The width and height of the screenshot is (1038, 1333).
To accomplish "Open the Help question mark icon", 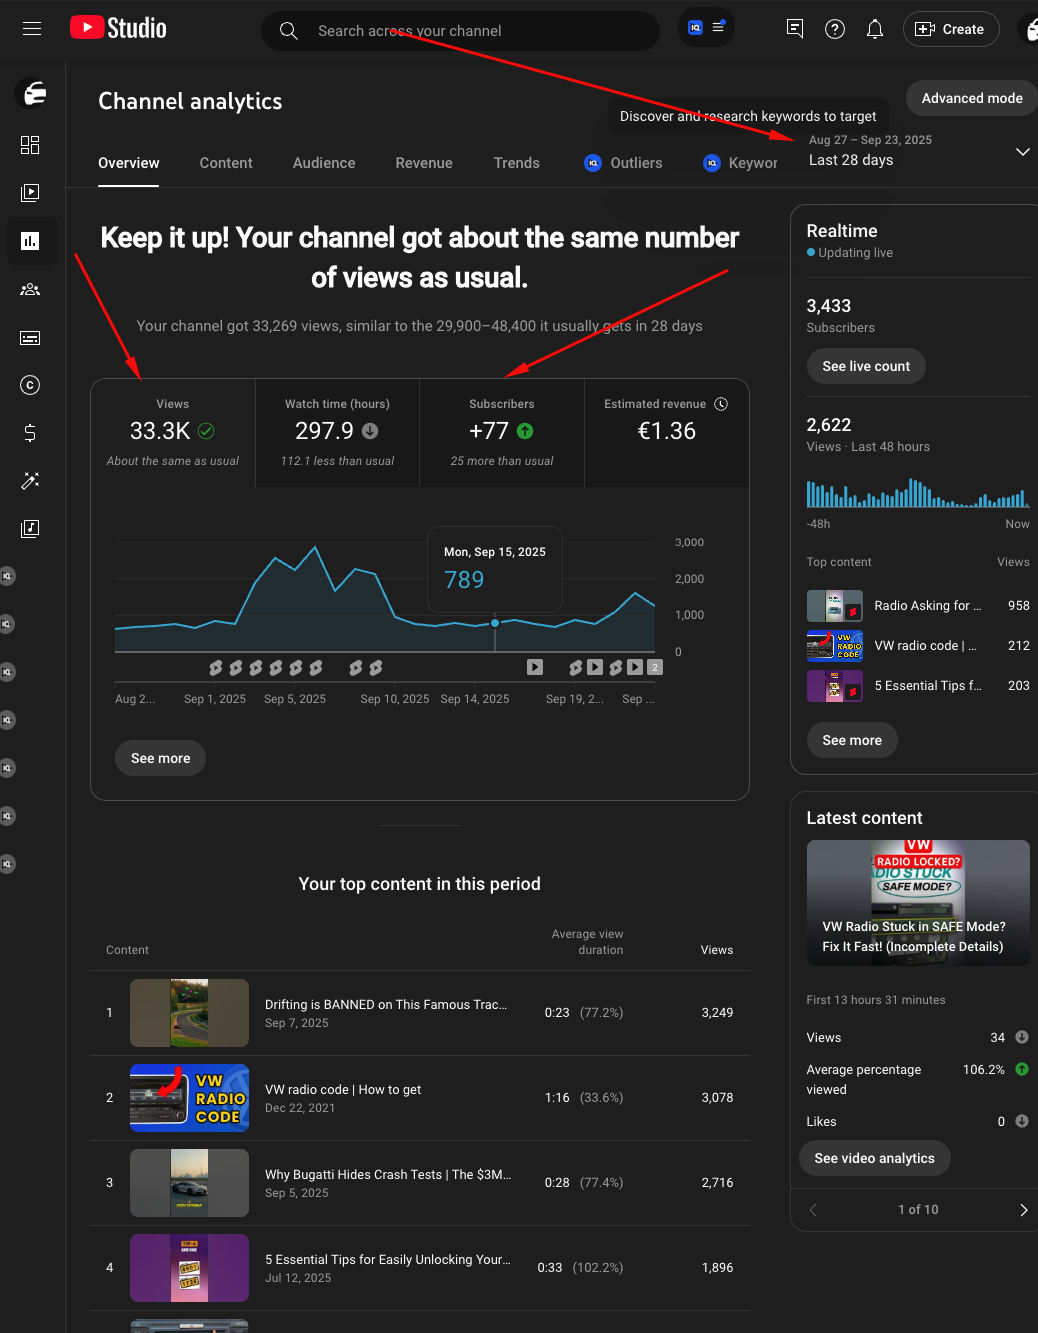I will pos(835,29).
